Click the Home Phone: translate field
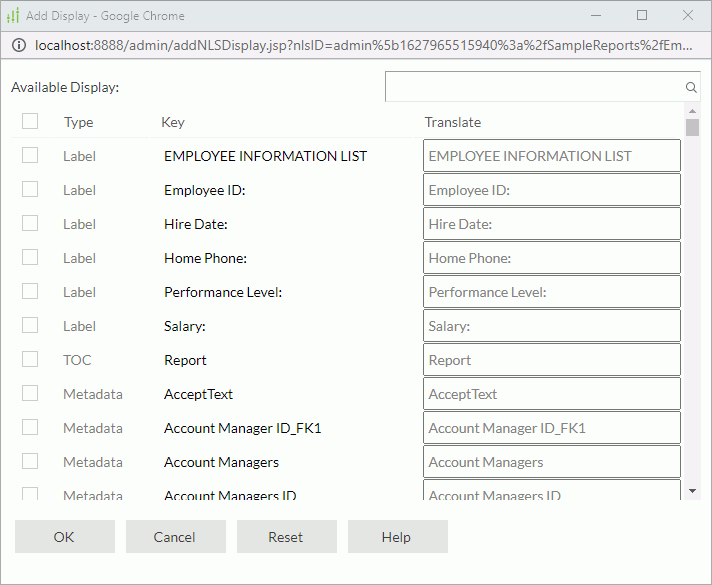 click(551, 258)
